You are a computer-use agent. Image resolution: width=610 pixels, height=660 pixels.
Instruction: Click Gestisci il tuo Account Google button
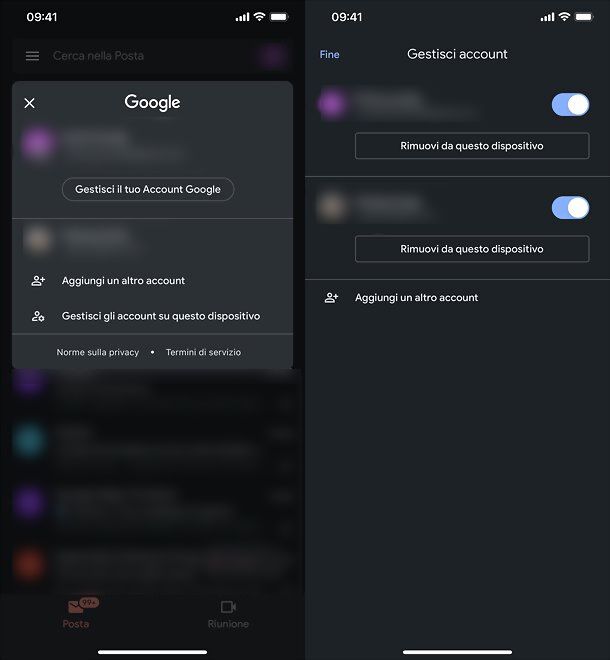(148, 189)
